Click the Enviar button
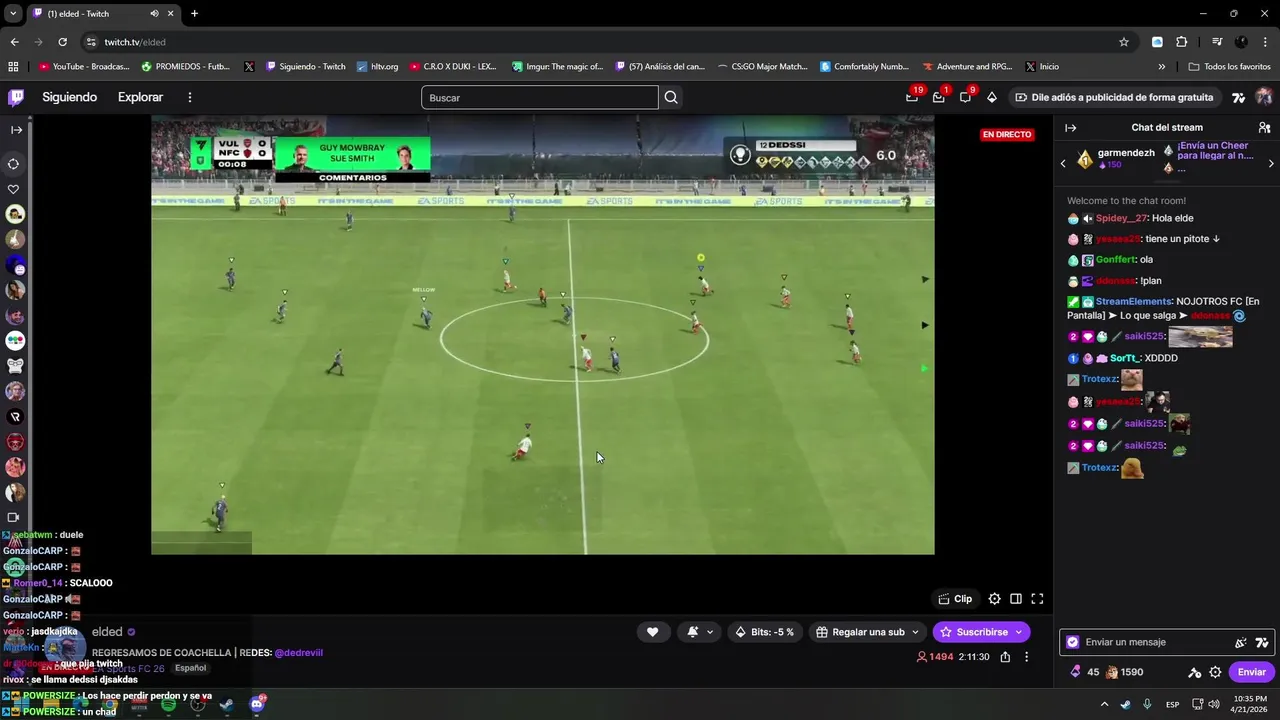Viewport: 1280px width, 720px height. (x=1251, y=672)
